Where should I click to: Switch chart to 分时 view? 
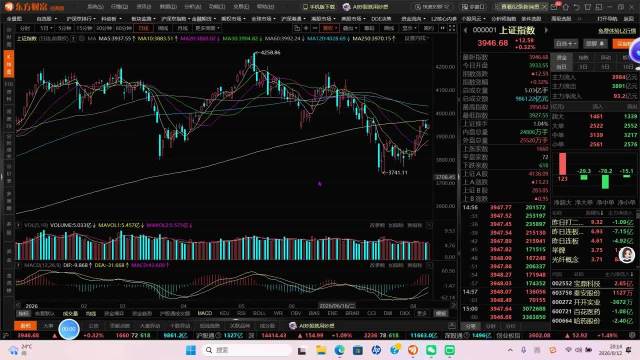(x=25, y=28)
